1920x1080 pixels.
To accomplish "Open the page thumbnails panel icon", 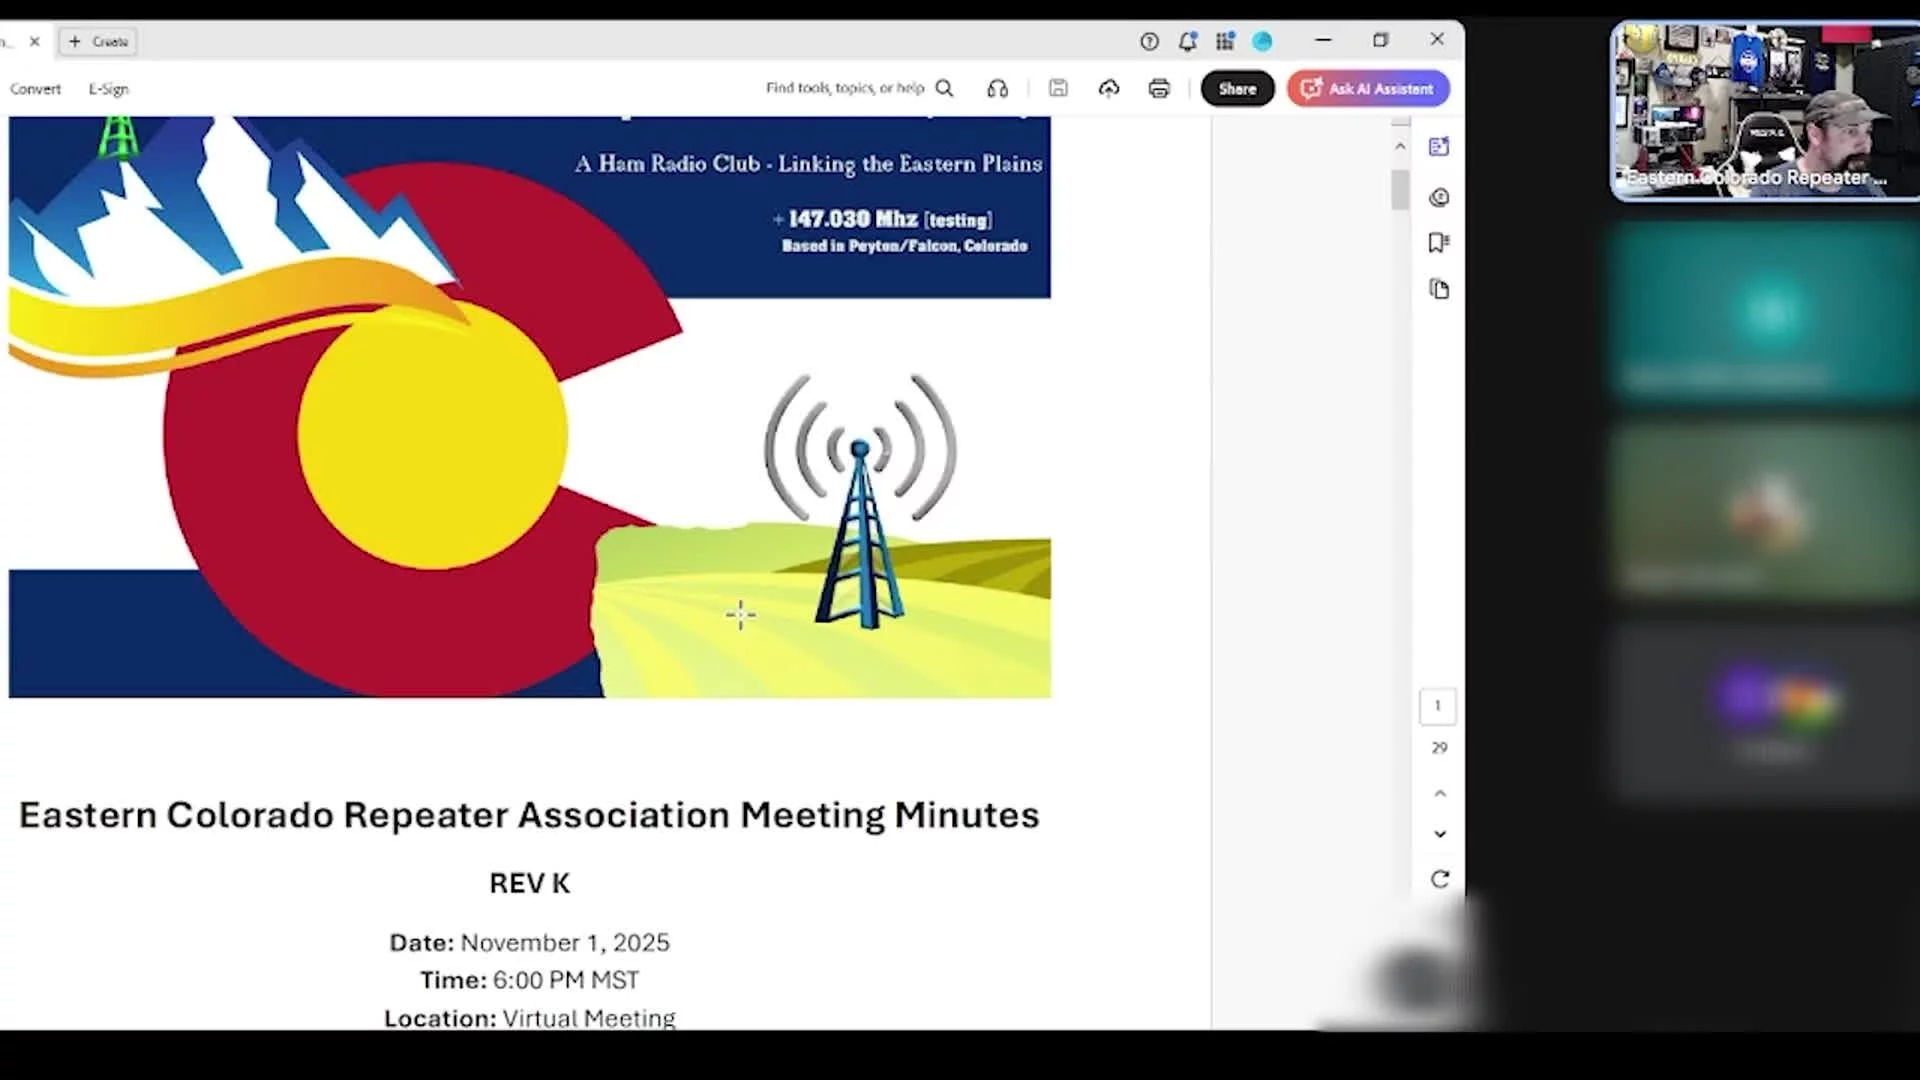I will tap(1439, 290).
